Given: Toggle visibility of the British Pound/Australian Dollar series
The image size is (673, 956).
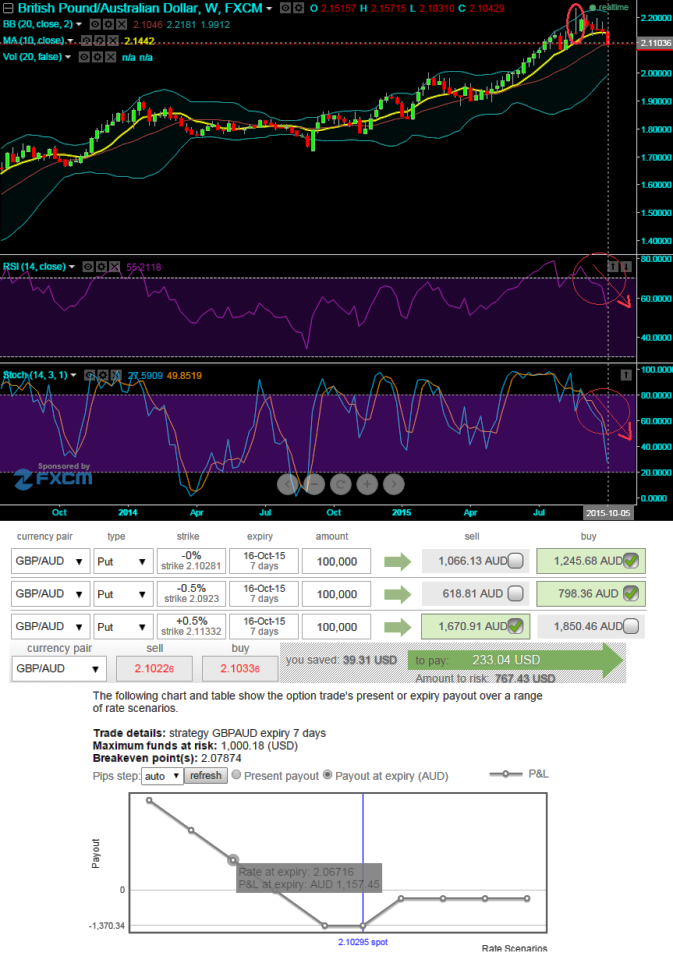Looking at the screenshot, I should [285, 8].
